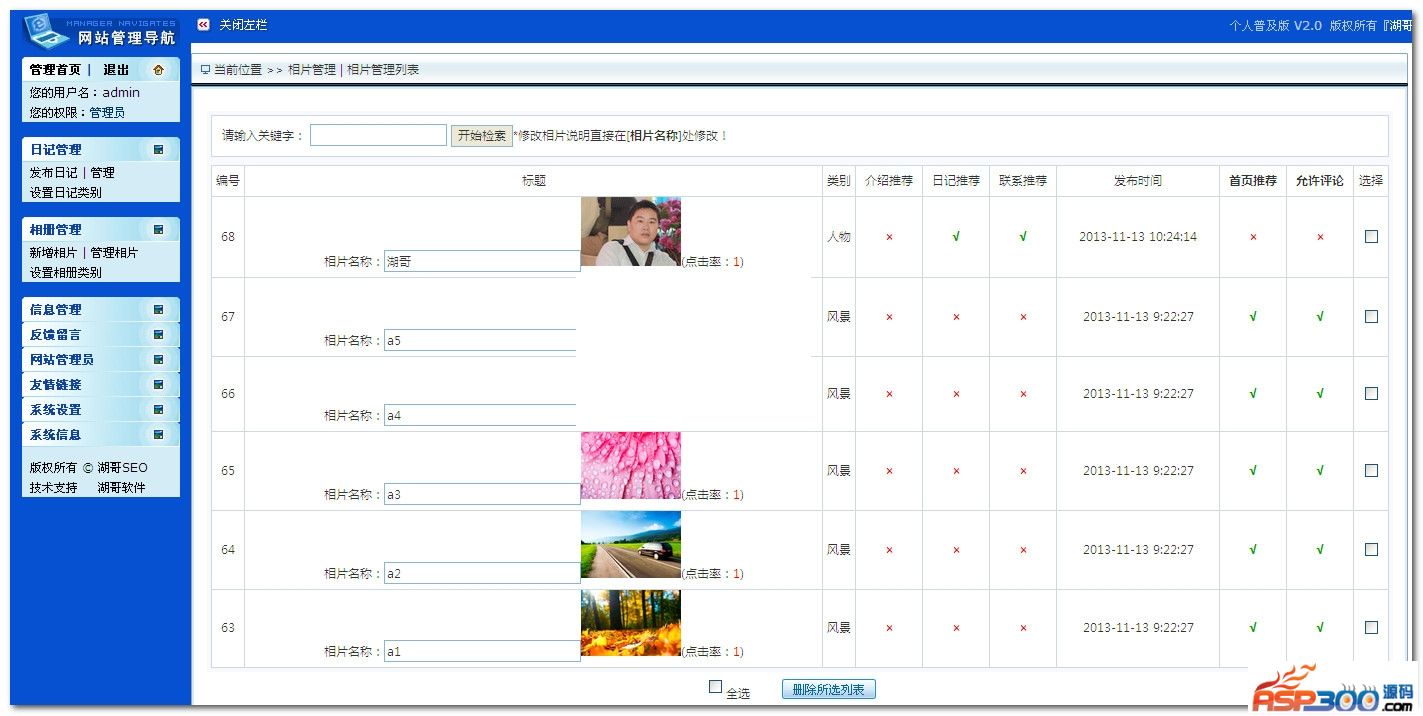Click the laptop logo icon in header
Screen dimensions: 1423x716
click(x=44, y=31)
